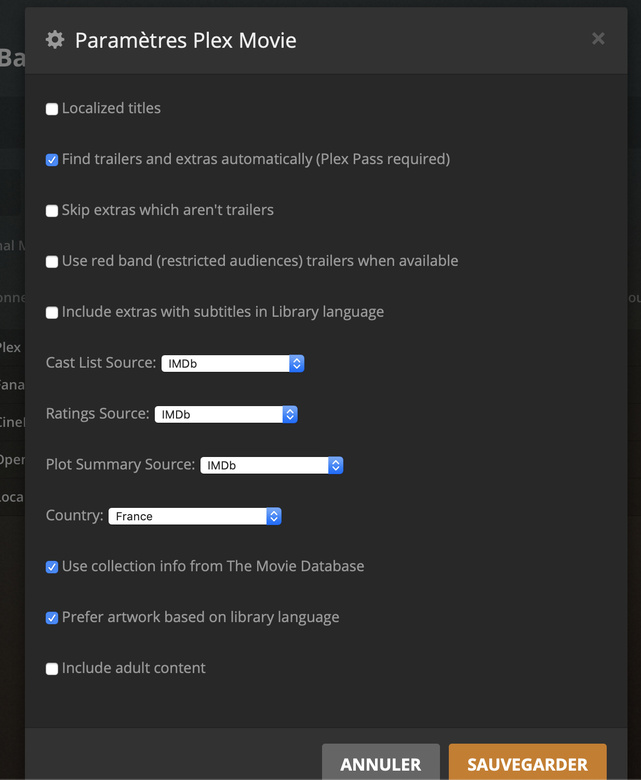Image resolution: width=641 pixels, height=780 pixels.
Task: Enable red band trailers checkbox
Action: (52, 262)
